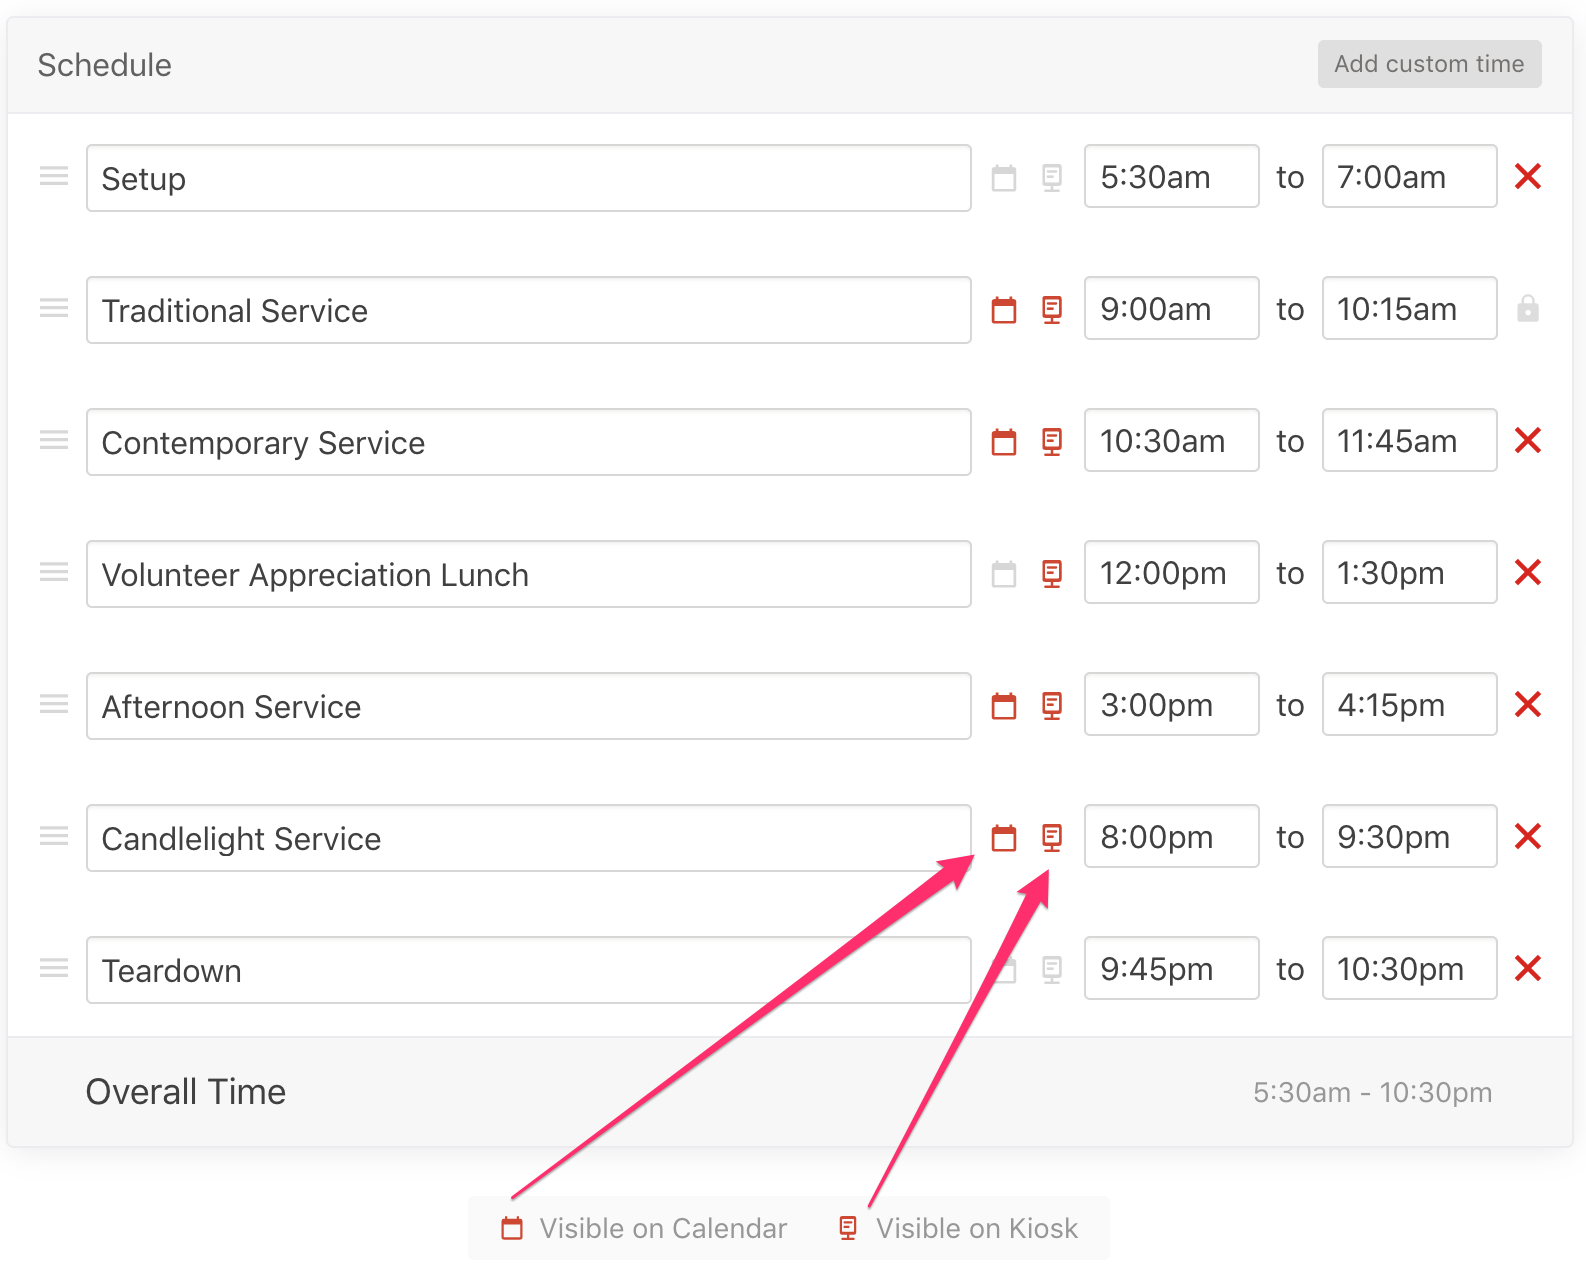Hide Candlelight Service from the kiosk
The width and height of the screenshot is (1586, 1278).
(1052, 838)
